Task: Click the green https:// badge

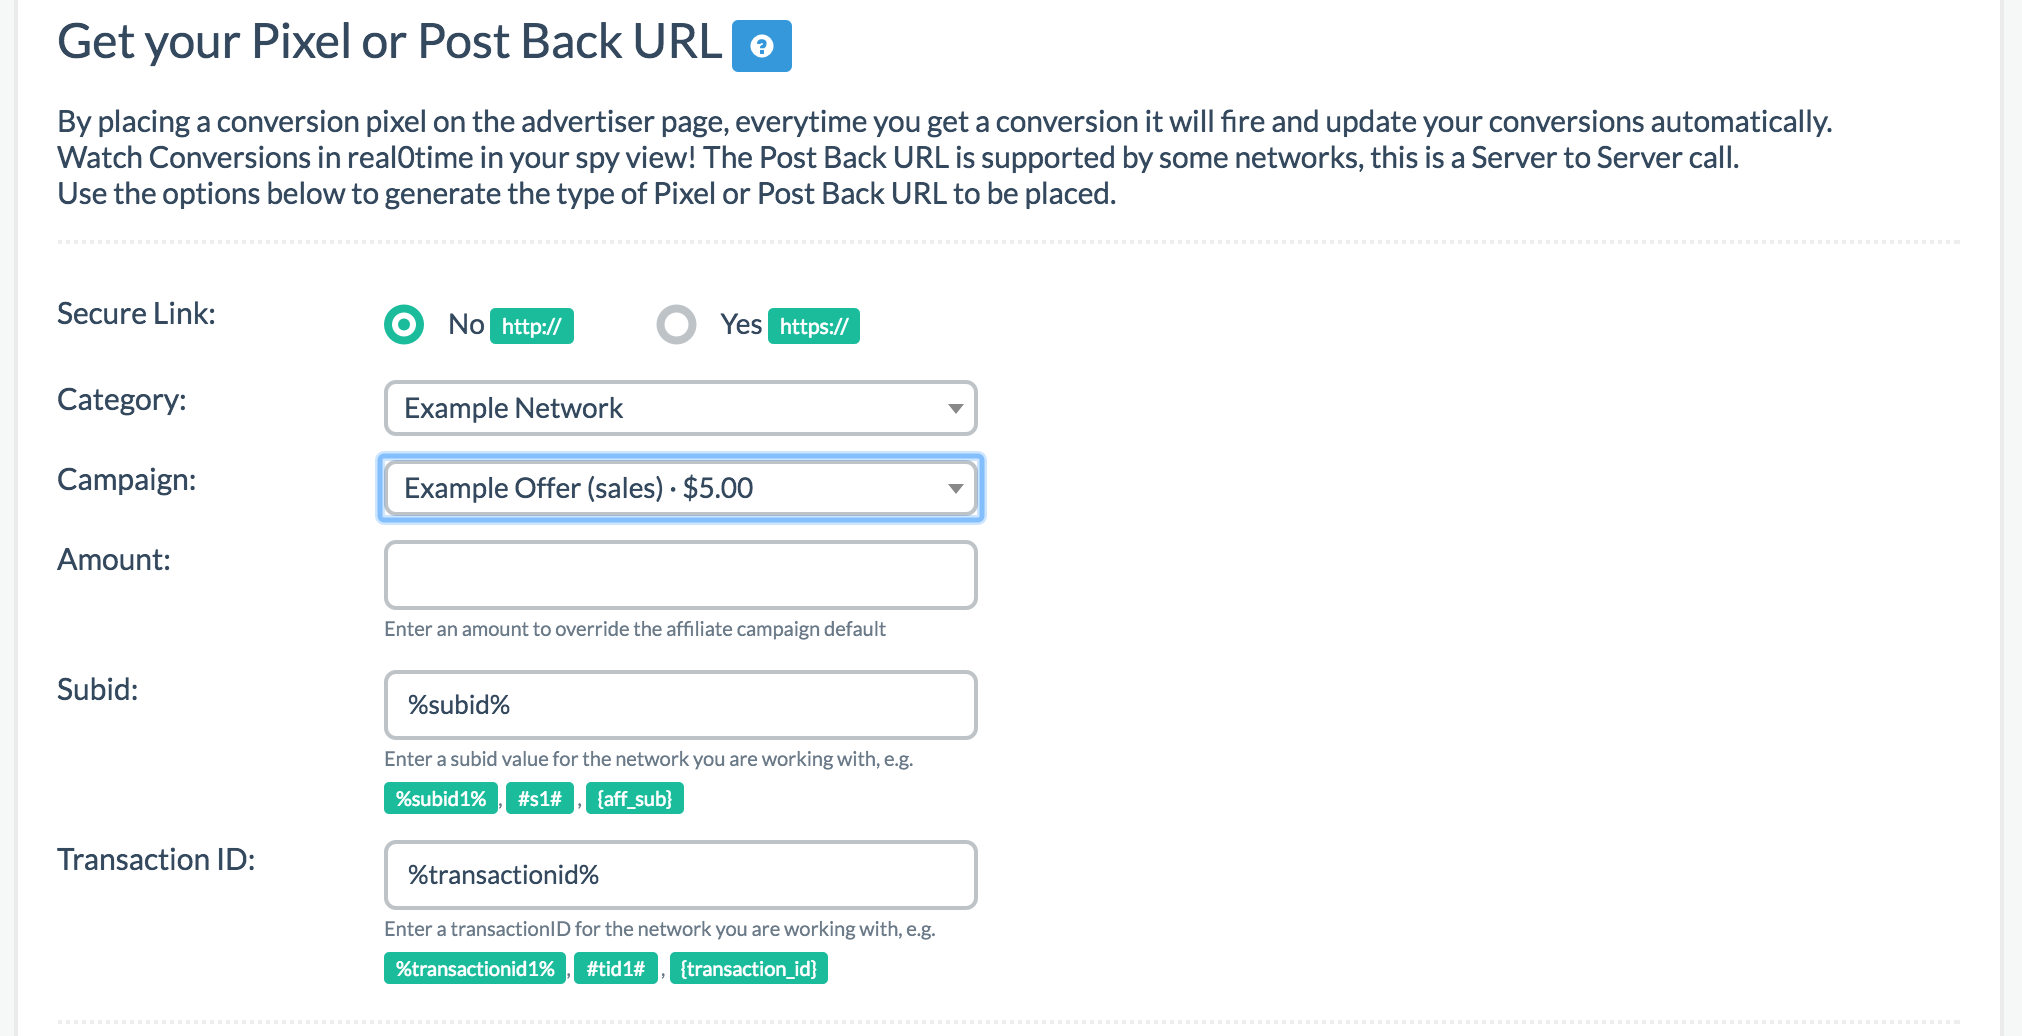Action: pyautogui.click(x=813, y=326)
